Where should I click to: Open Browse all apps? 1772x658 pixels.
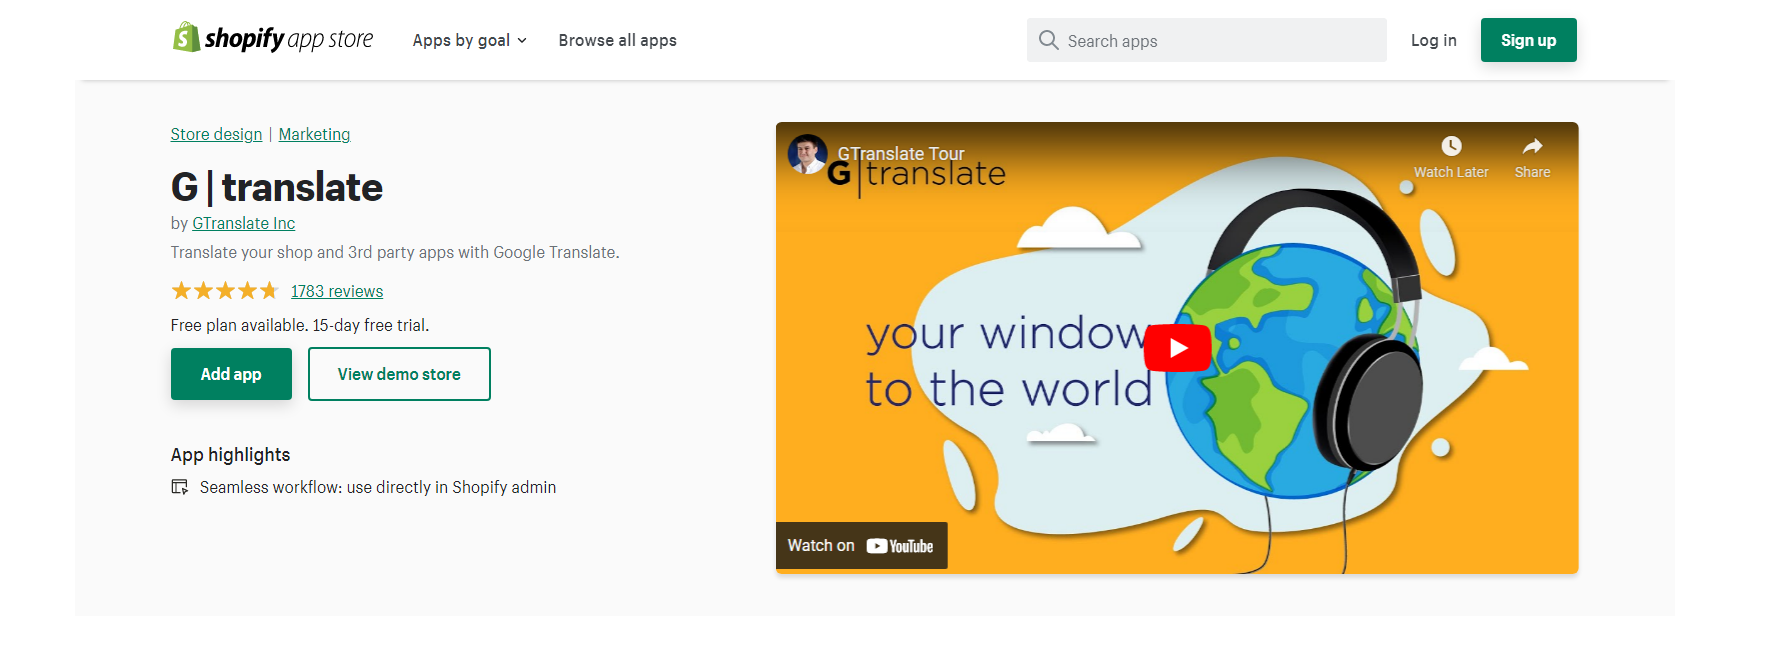[617, 40]
